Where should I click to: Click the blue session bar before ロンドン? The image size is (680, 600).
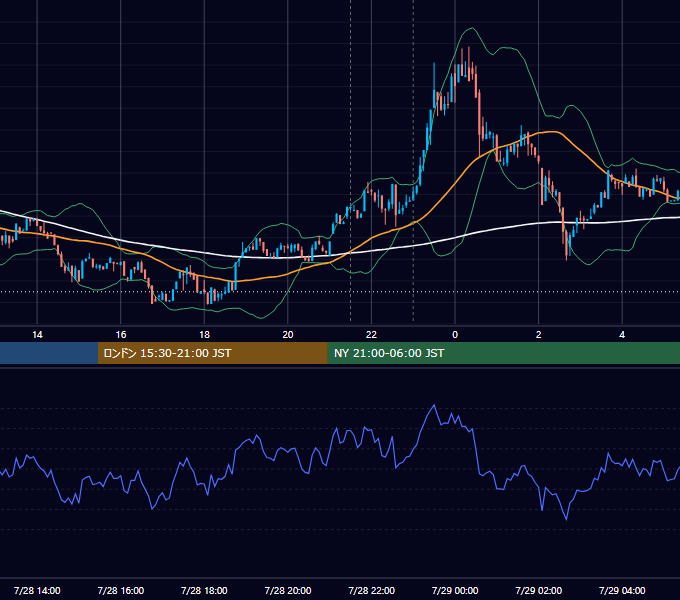pyautogui.click(x=49, y=353)
